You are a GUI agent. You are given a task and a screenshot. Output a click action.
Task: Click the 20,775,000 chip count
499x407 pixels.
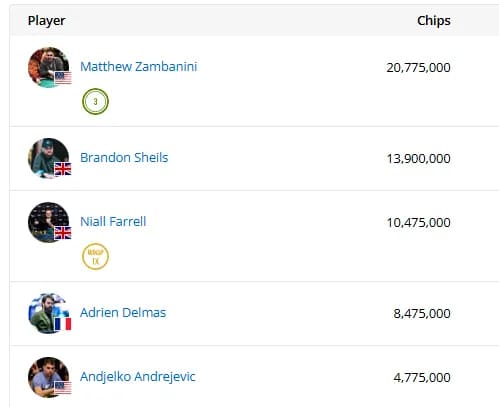418,68
